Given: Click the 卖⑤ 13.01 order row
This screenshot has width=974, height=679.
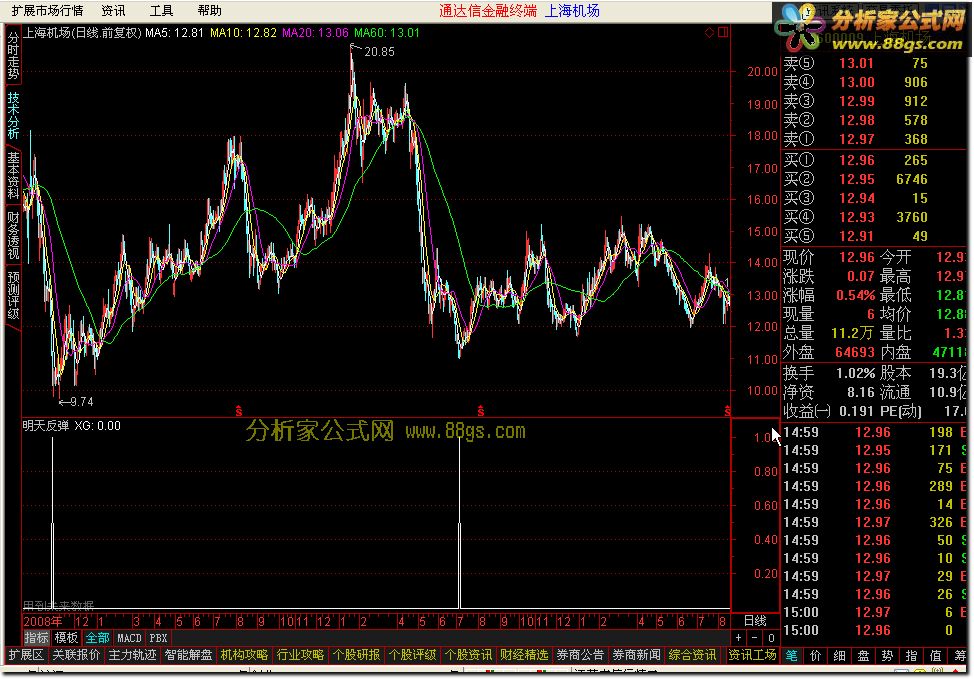Looking at the screenshot, I should [x=873, y=63].
